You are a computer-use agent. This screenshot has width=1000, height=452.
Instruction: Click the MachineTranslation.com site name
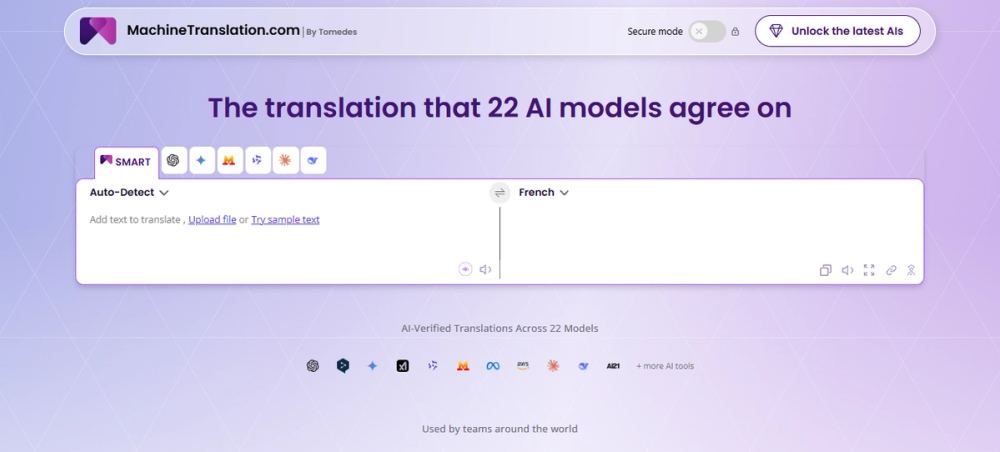click(213, 30)
